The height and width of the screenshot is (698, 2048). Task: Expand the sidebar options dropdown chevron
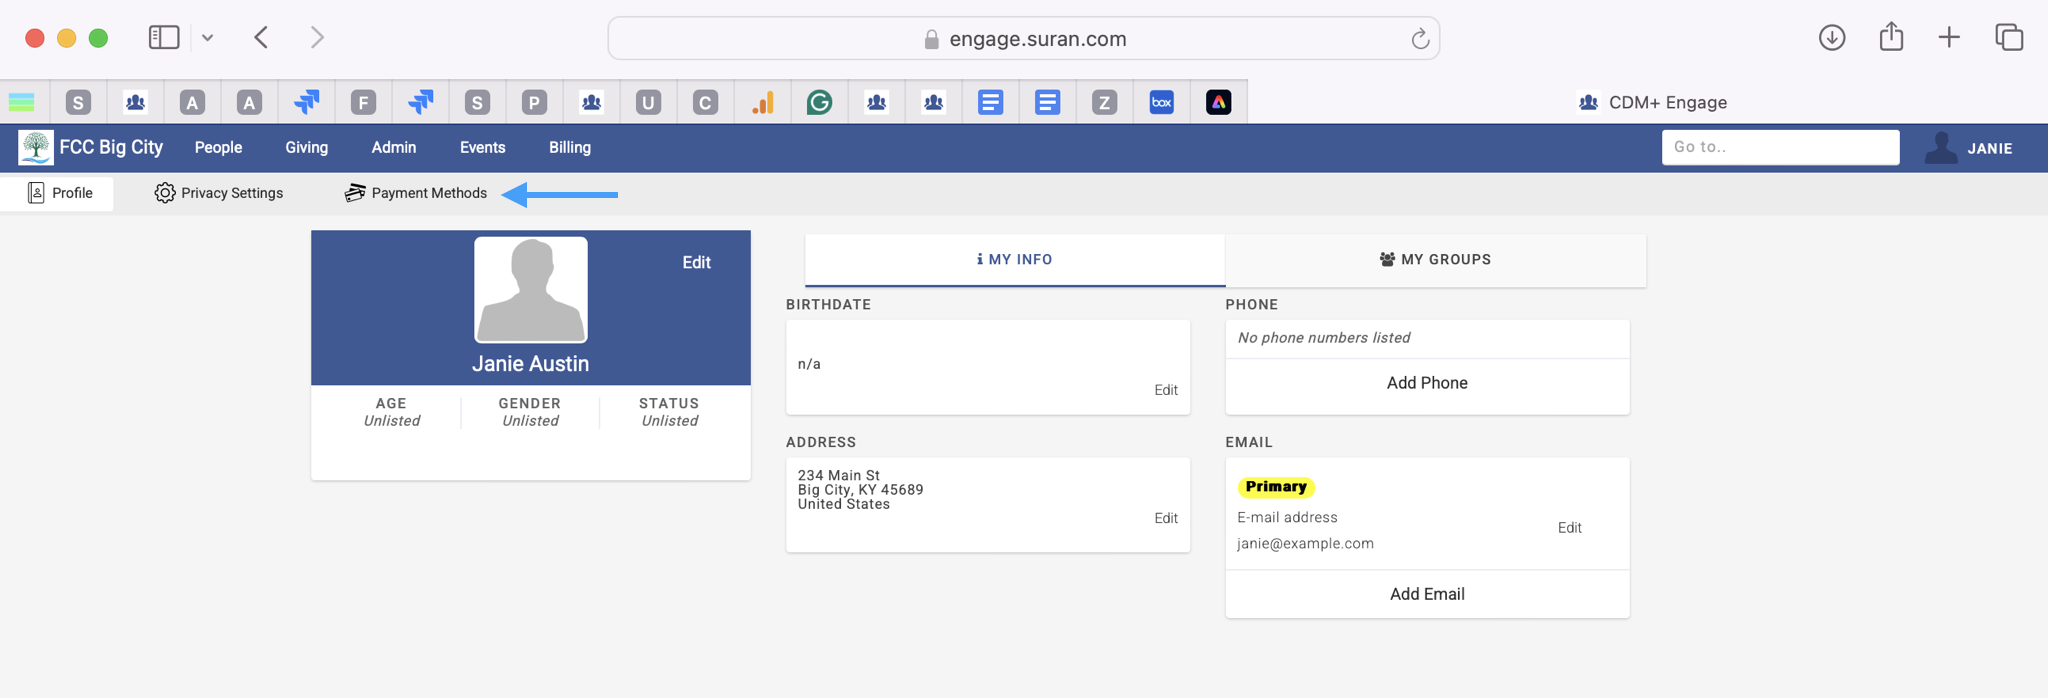click(x=207, y=38)
